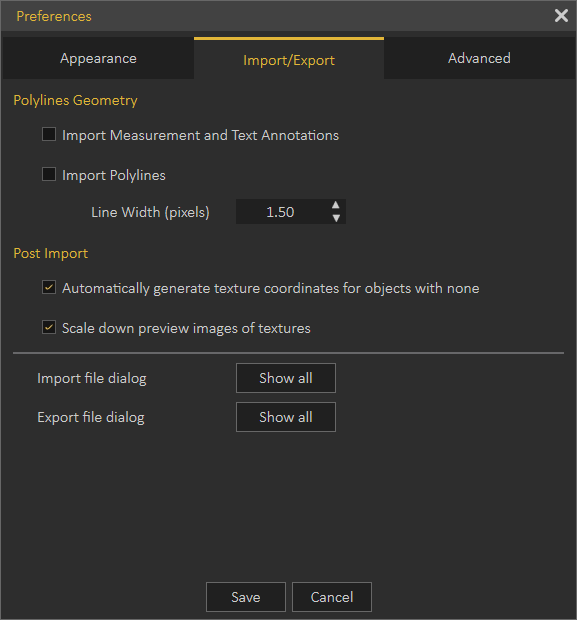Open the Advanced tab
577x620 pixels.
479,58
